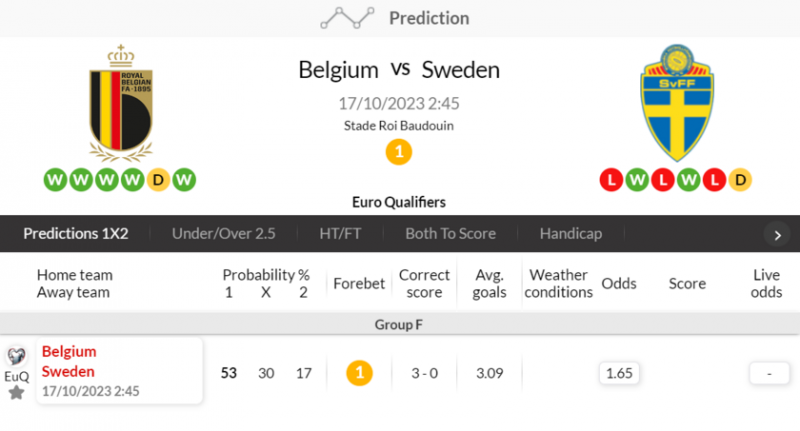Viewport: 800px width, 431px height.
Task: Click the Sweden SvFF team crest
Action: 676,102
